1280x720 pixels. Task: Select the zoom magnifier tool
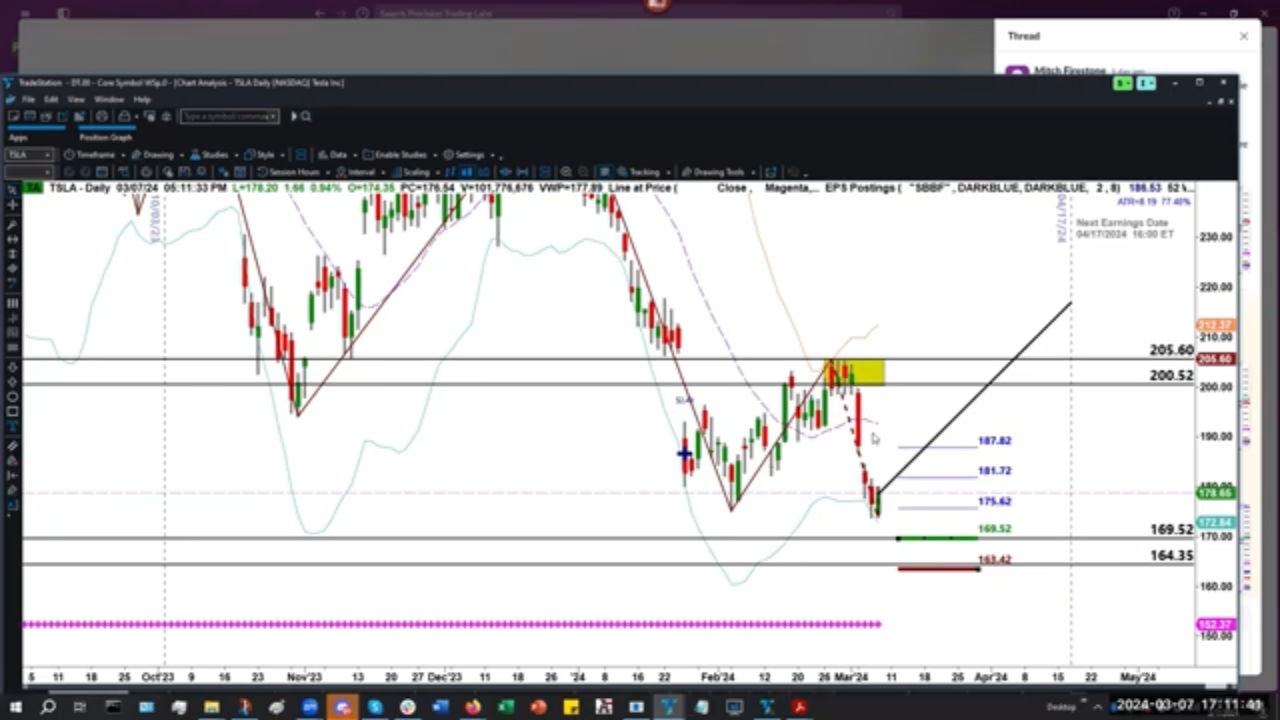coord(11,225)
